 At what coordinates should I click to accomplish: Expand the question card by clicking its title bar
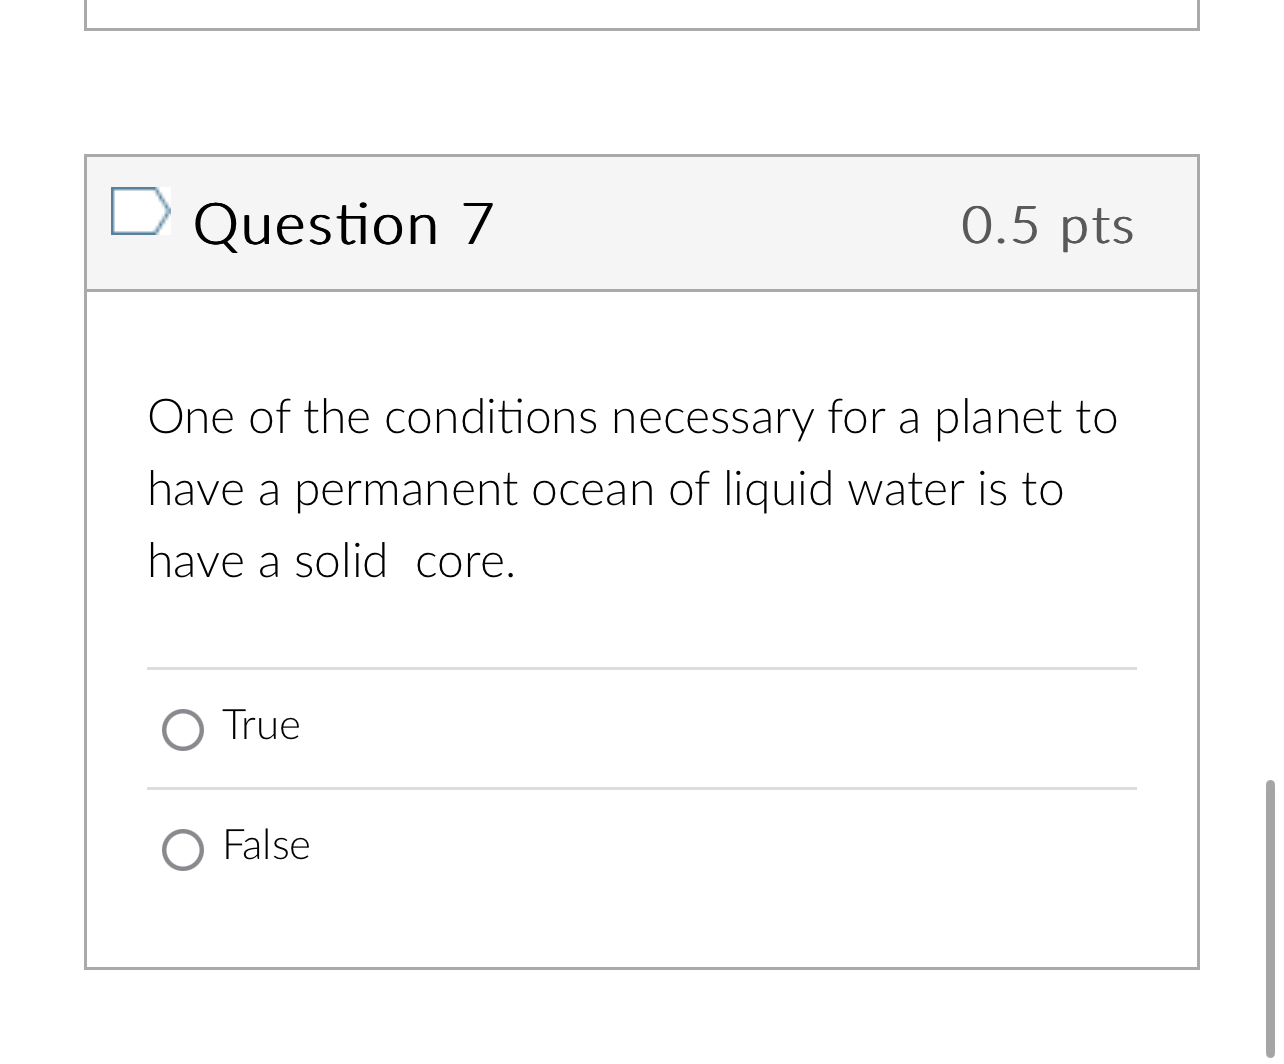(642, 224)
